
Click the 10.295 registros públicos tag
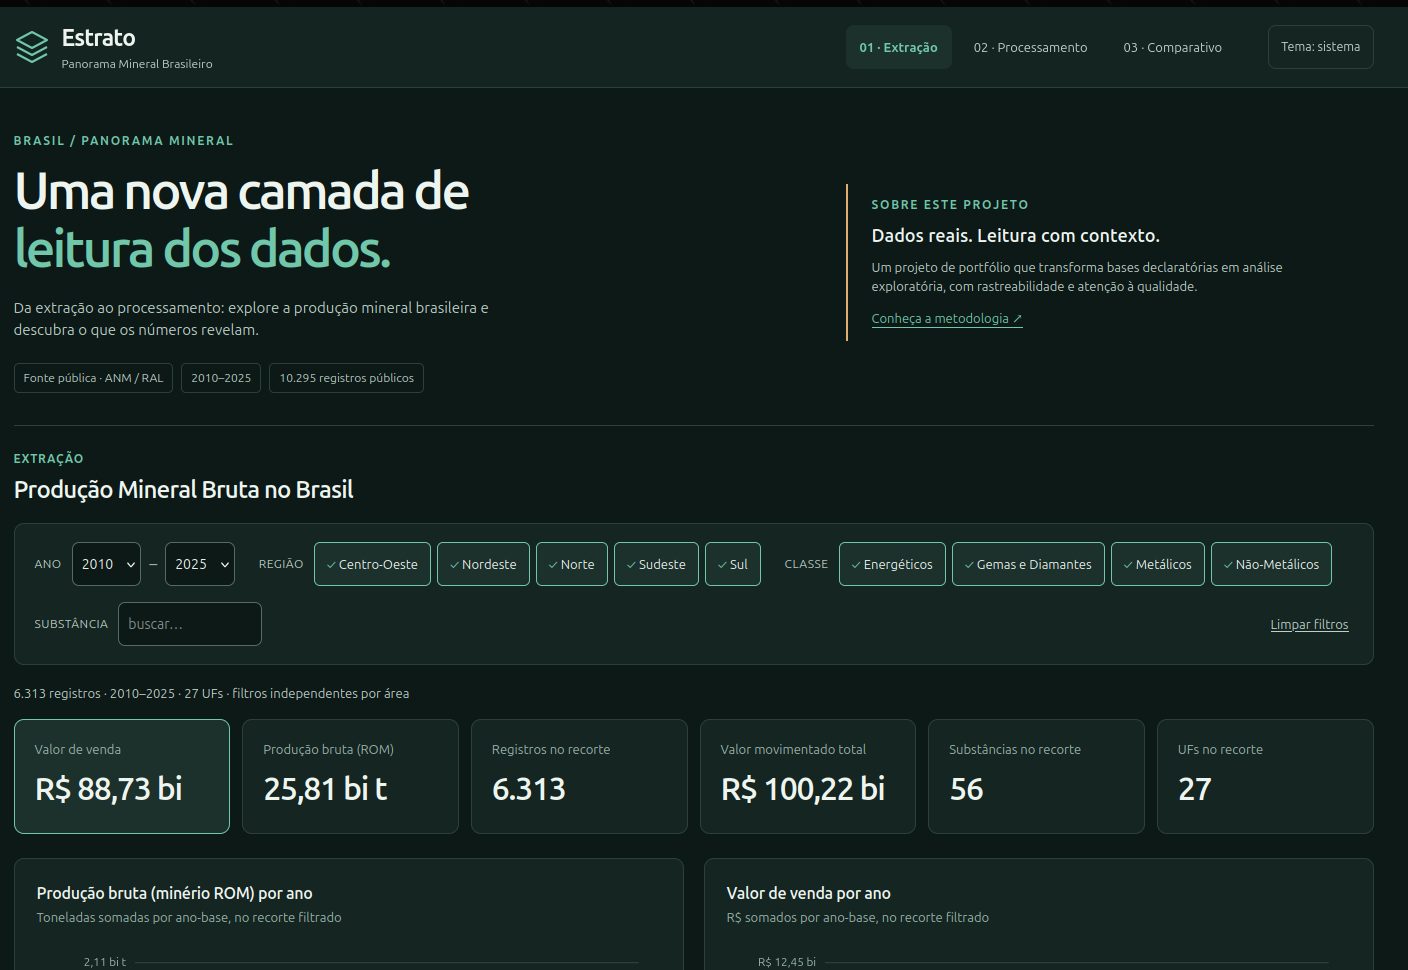click(x=346, y=378)
